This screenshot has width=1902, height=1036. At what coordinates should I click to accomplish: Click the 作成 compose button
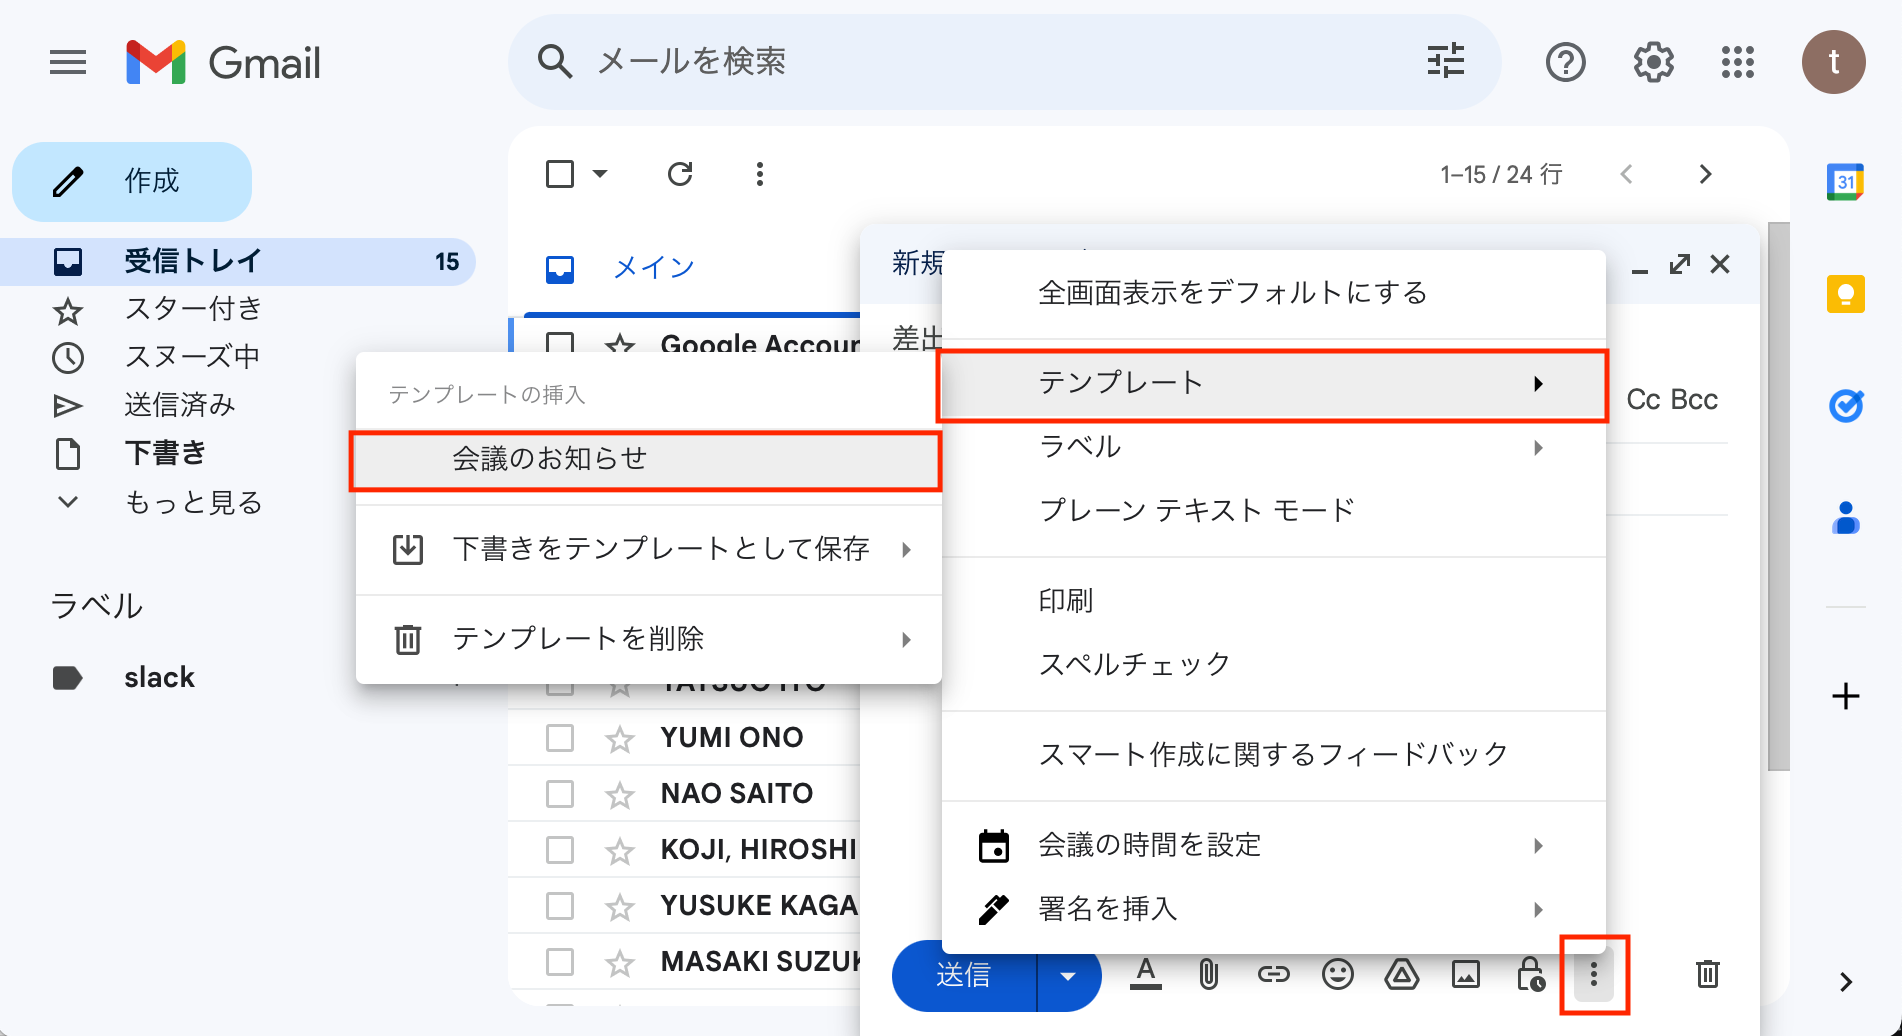click(x=132, y=181)
